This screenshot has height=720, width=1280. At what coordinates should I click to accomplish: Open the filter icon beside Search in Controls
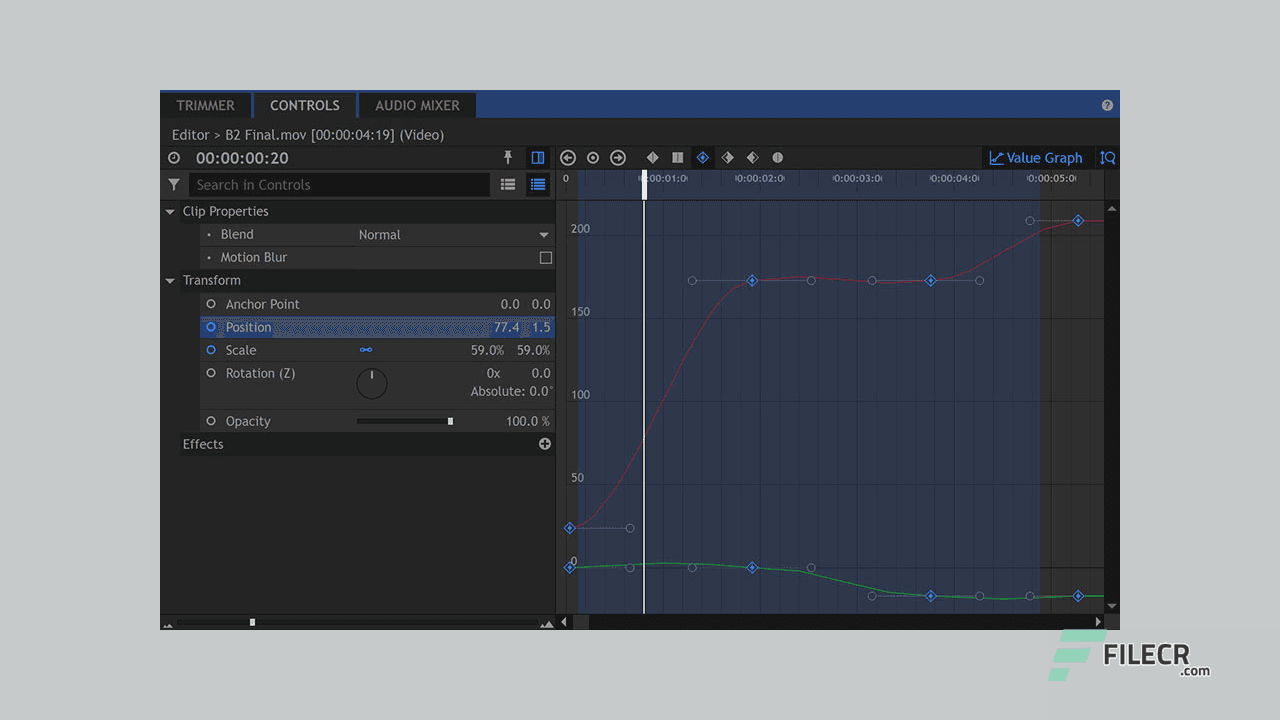[174, 184]
